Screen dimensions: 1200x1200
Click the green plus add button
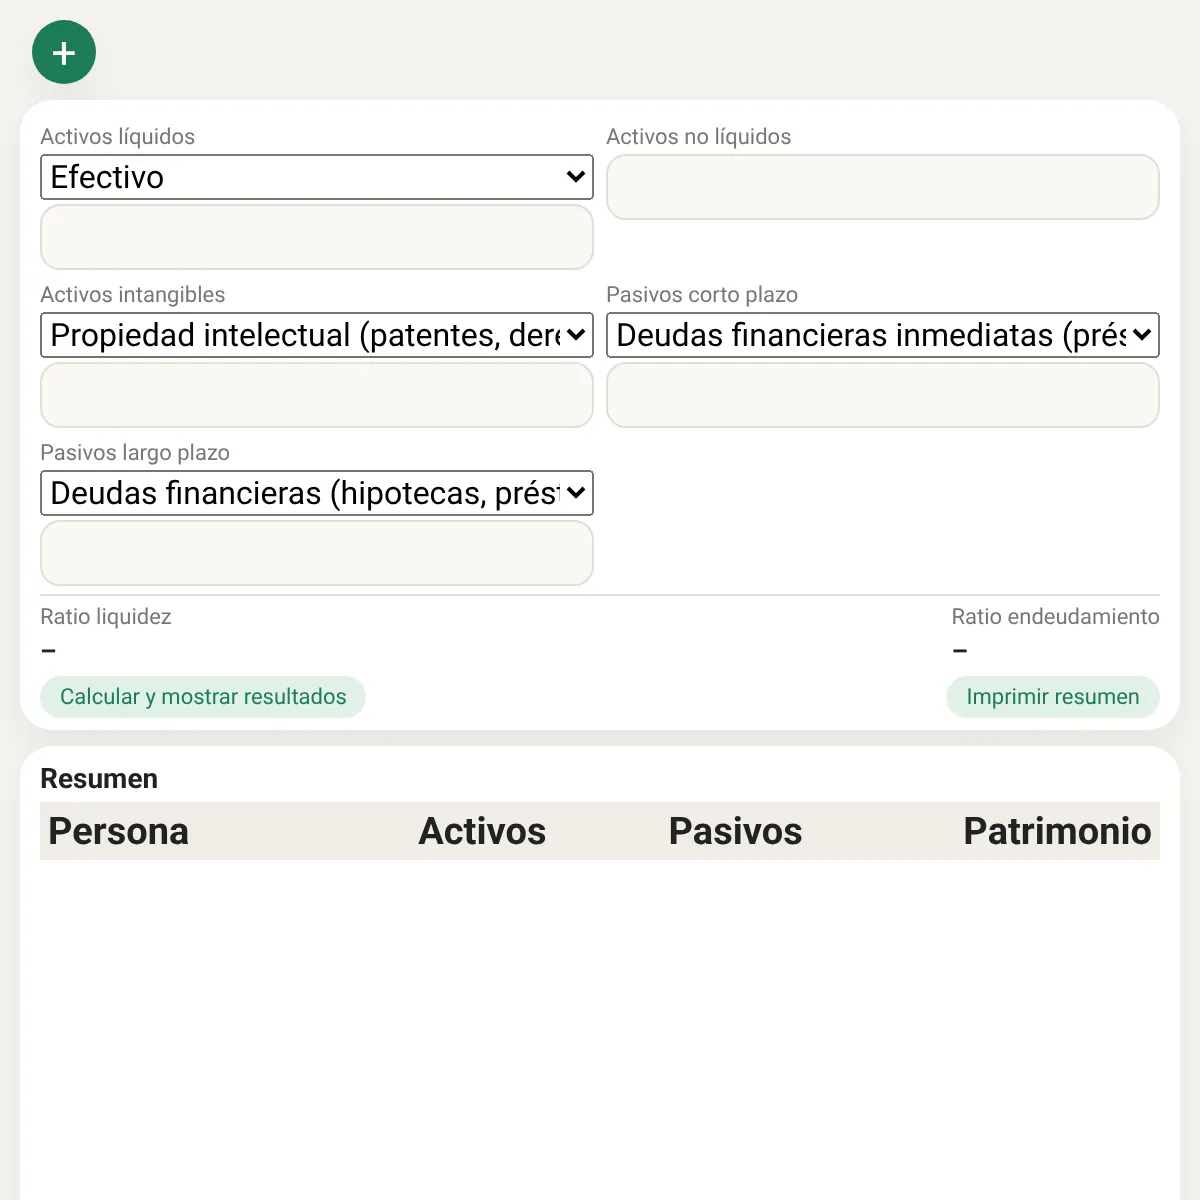64,52
